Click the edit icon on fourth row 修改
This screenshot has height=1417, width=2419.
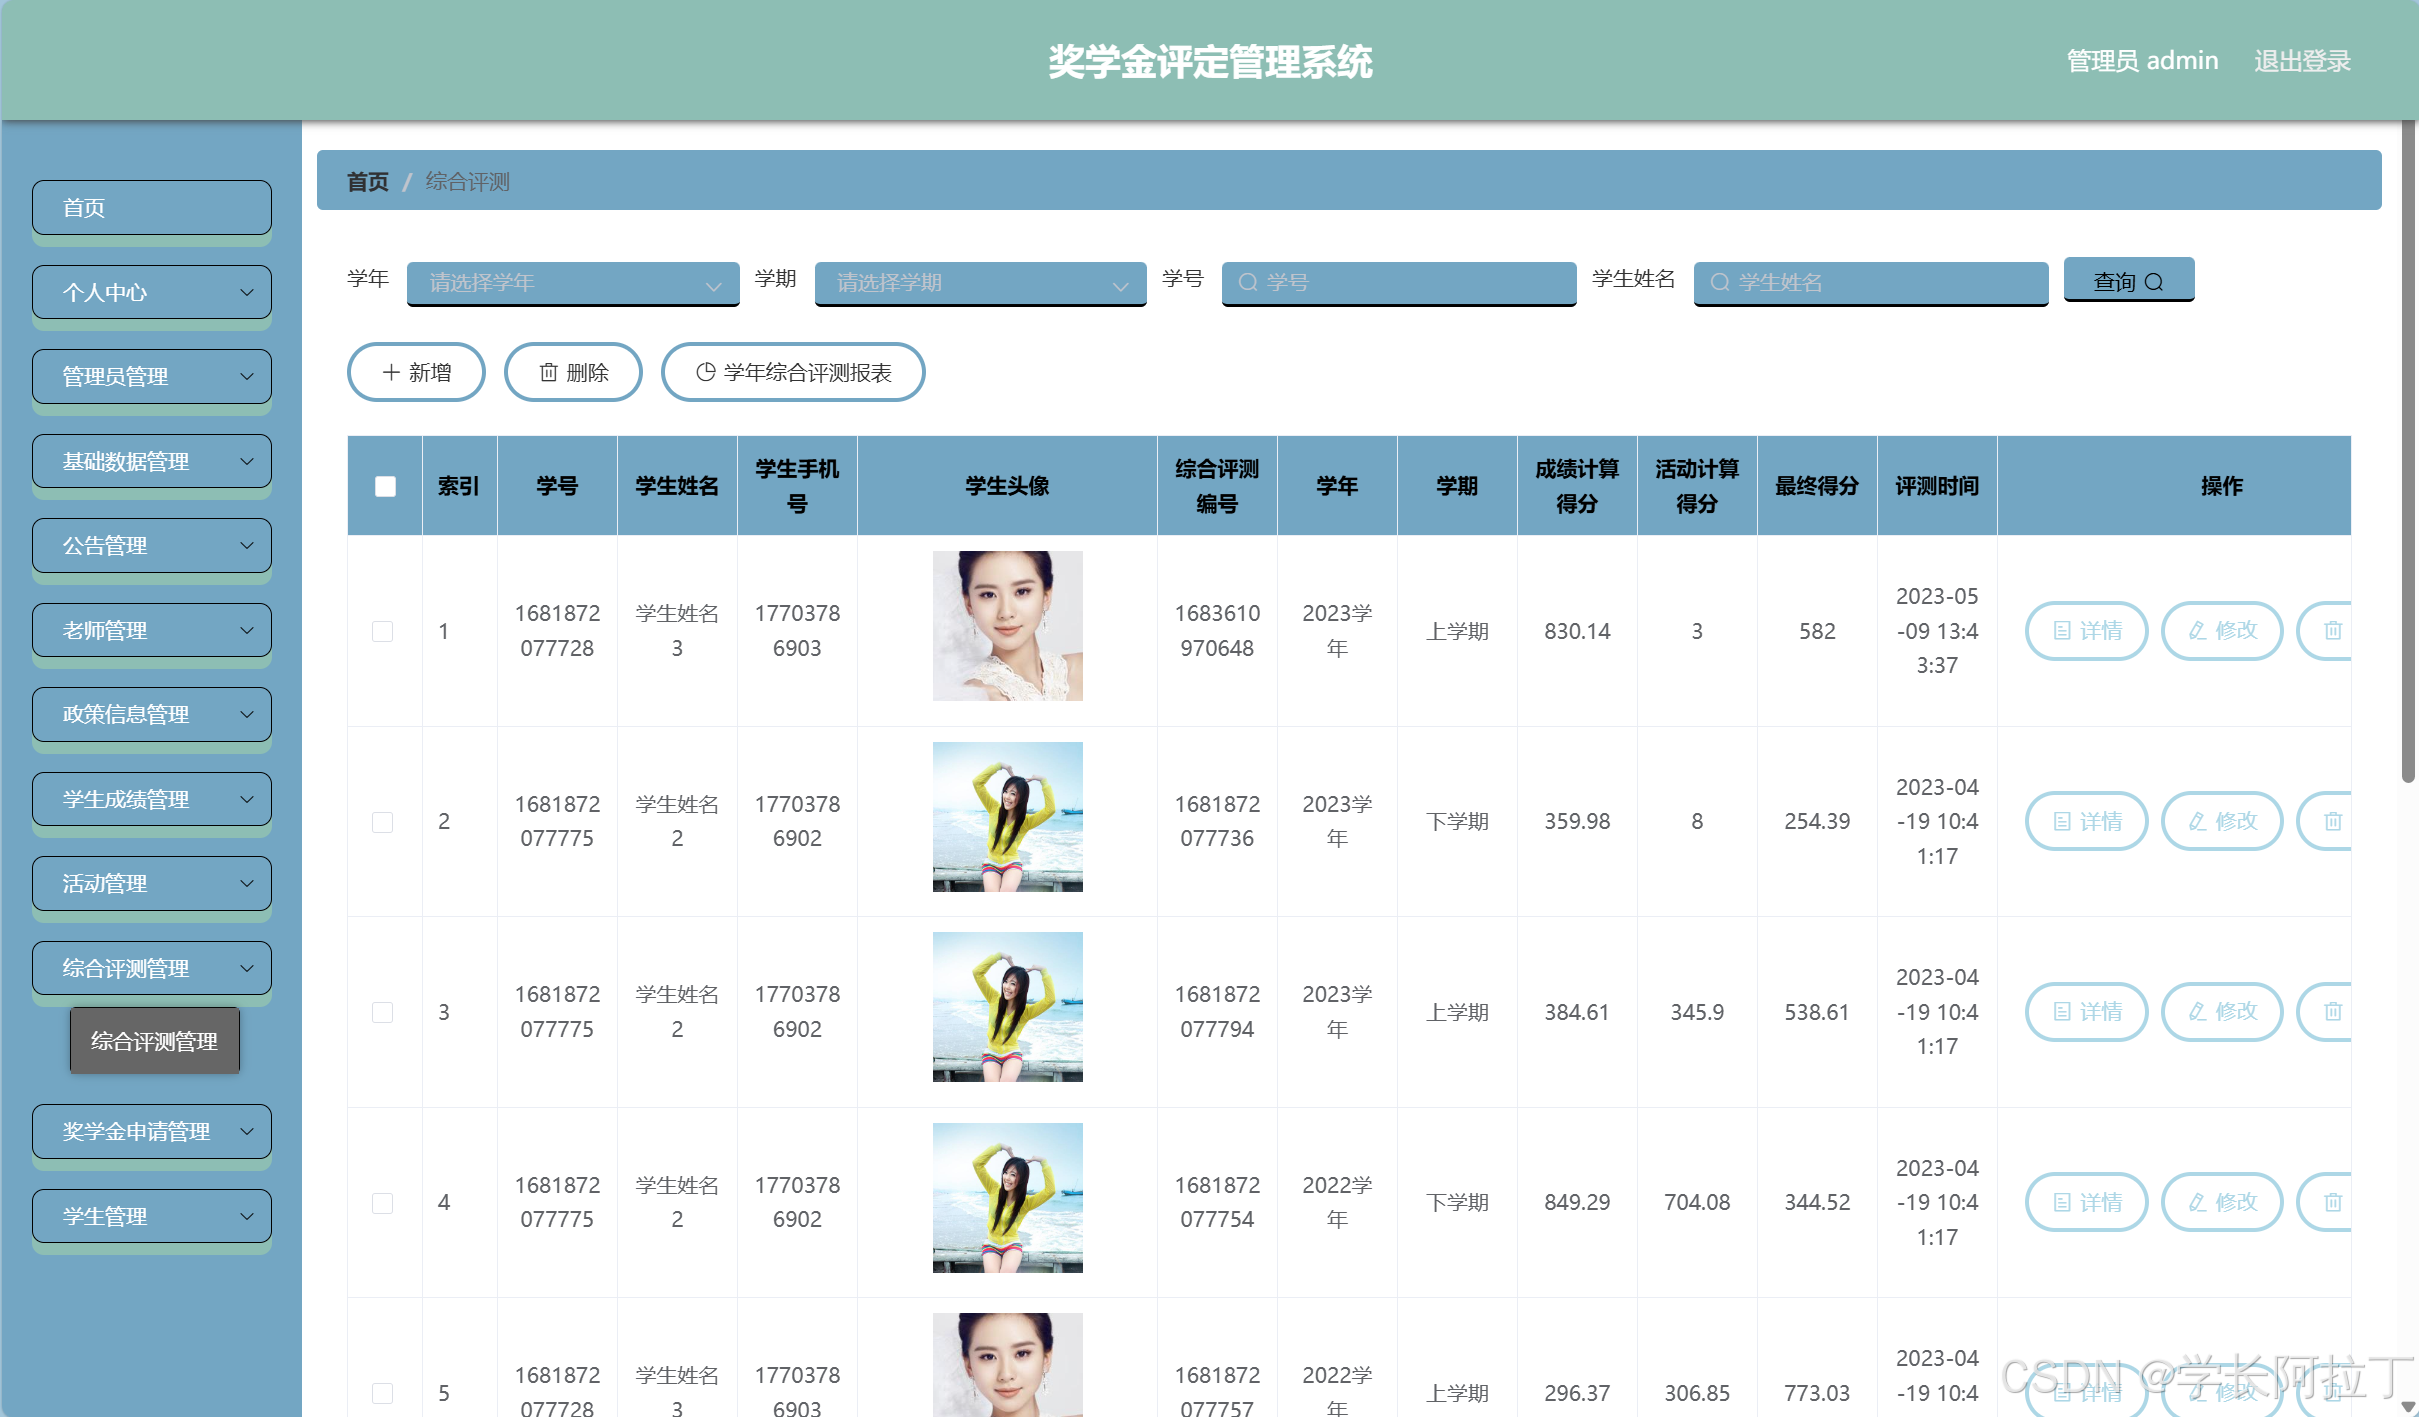2197,1202
